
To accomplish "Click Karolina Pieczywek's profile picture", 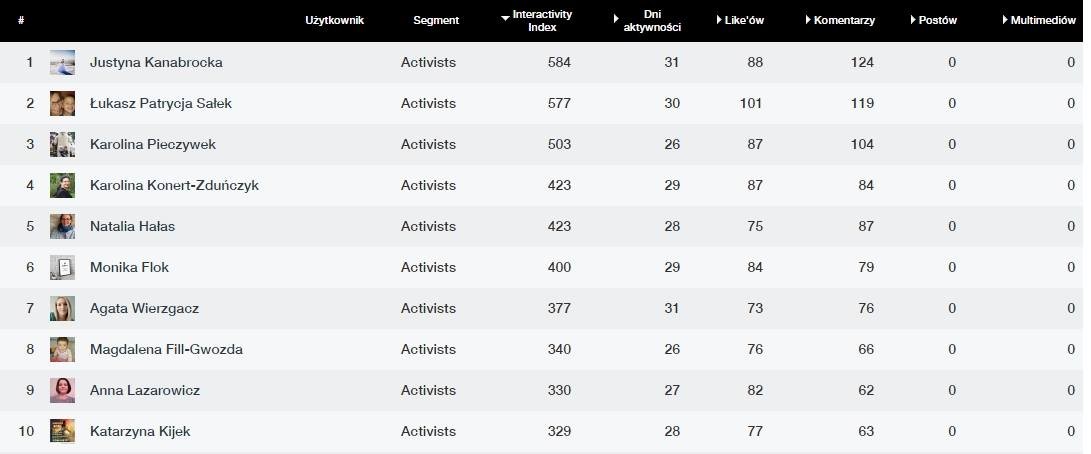I will [x=62, y=144].
